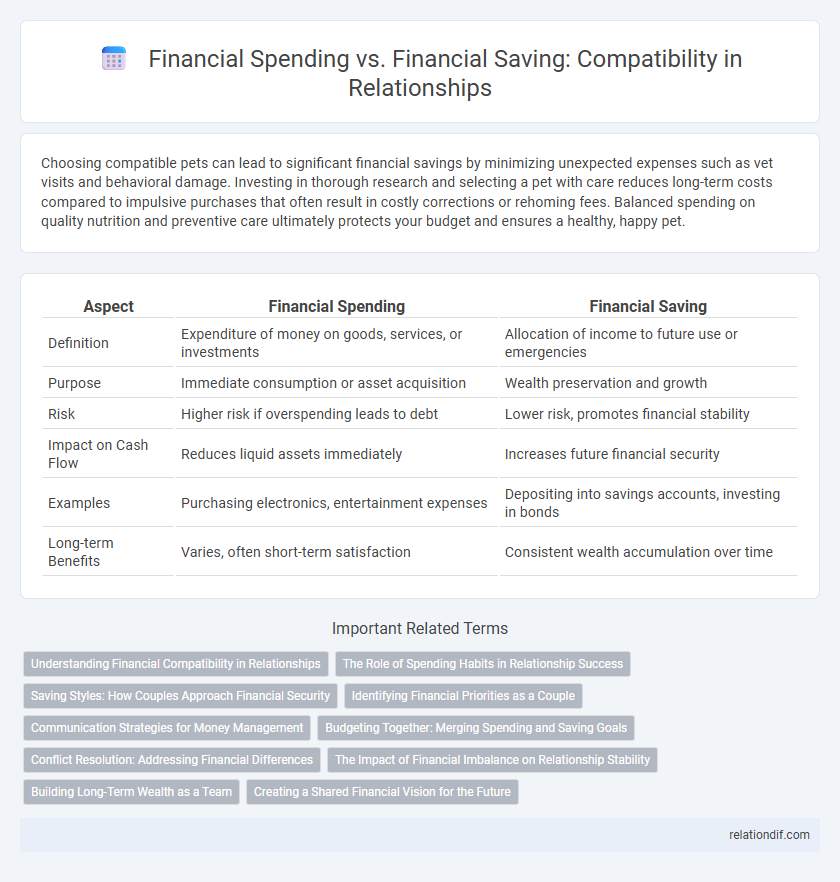
Task: Open 'Conflict Resolution: Addressing Financial Differences'
Action: click(x=171, y=759)
